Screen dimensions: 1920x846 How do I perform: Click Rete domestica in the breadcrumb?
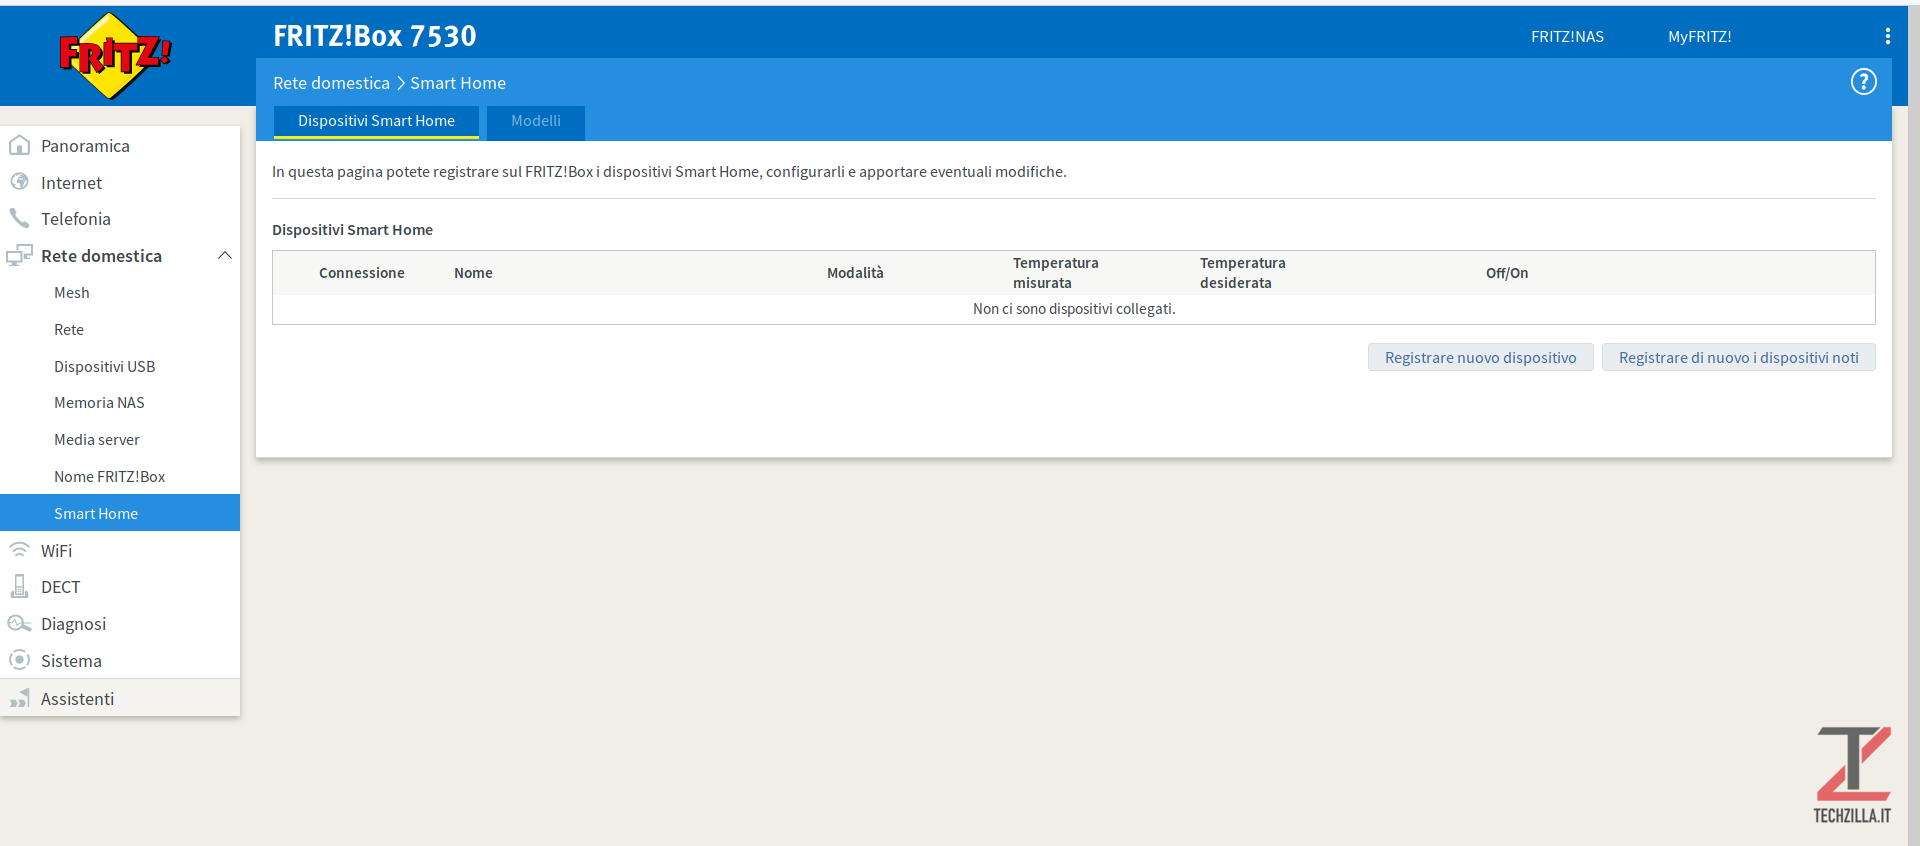331,83
